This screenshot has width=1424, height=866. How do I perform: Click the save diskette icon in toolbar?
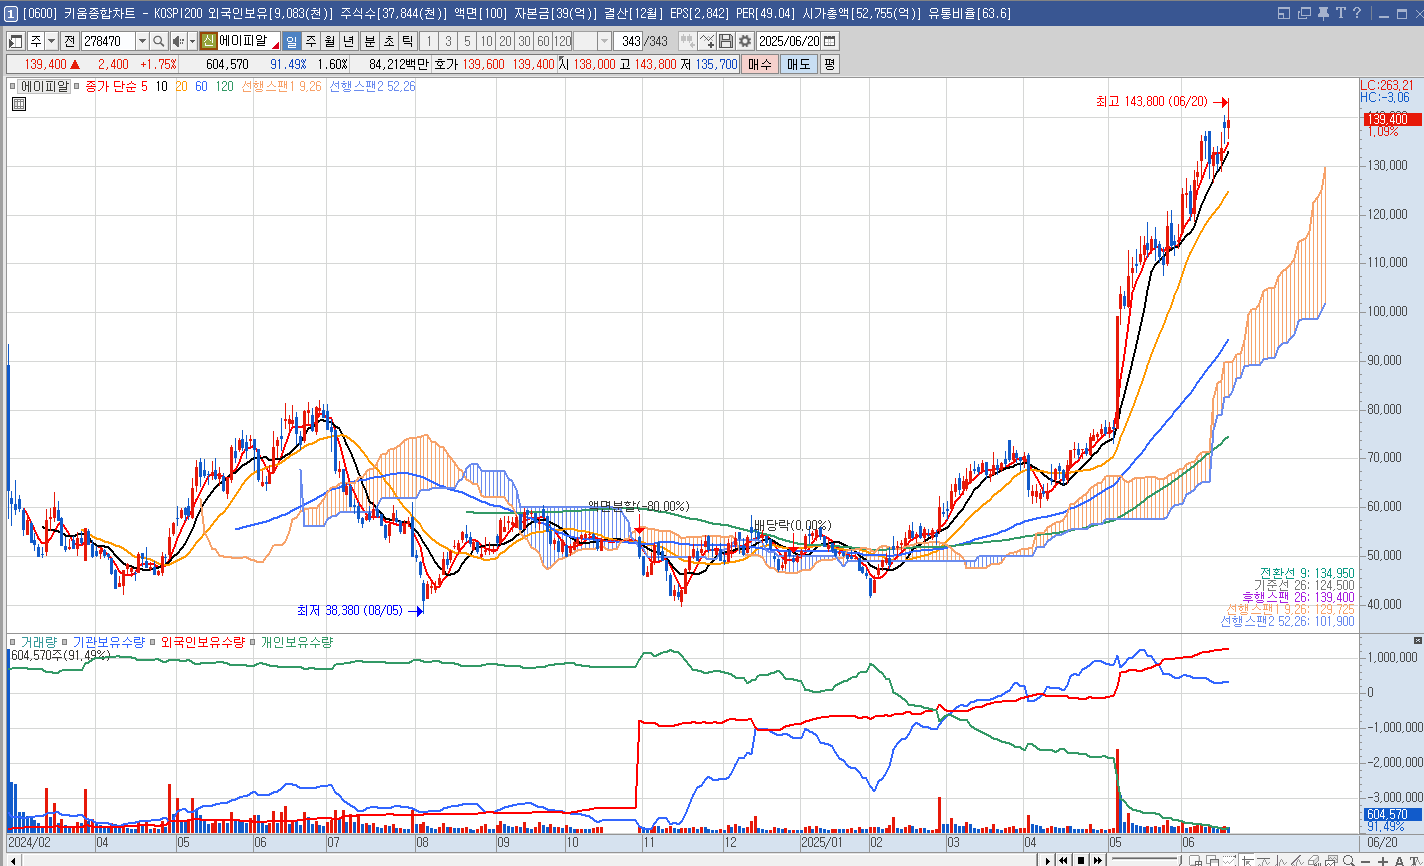click(726, 41)
